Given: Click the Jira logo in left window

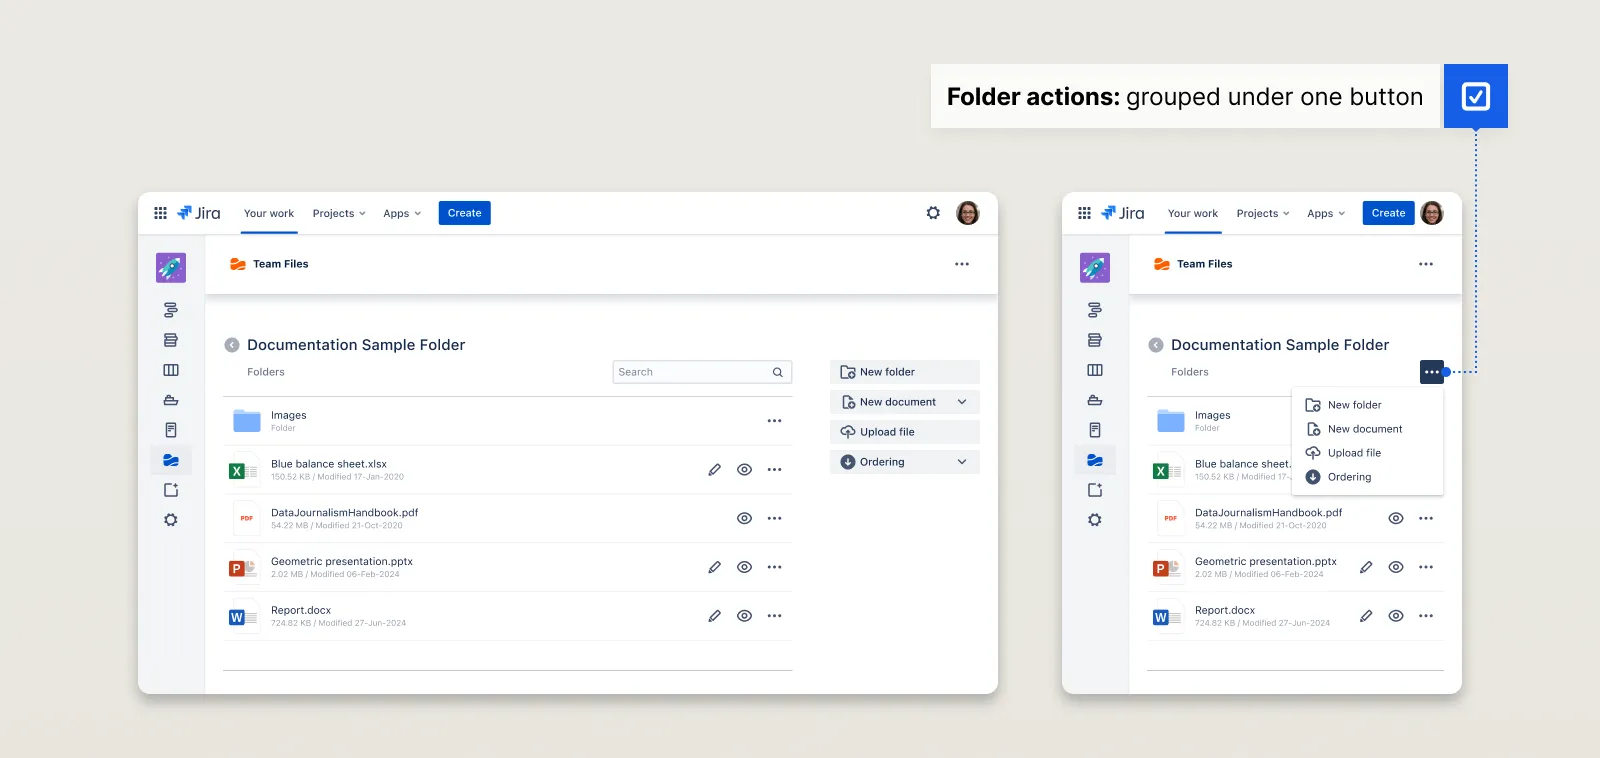Looking at the screenshot, I should 199,213.
